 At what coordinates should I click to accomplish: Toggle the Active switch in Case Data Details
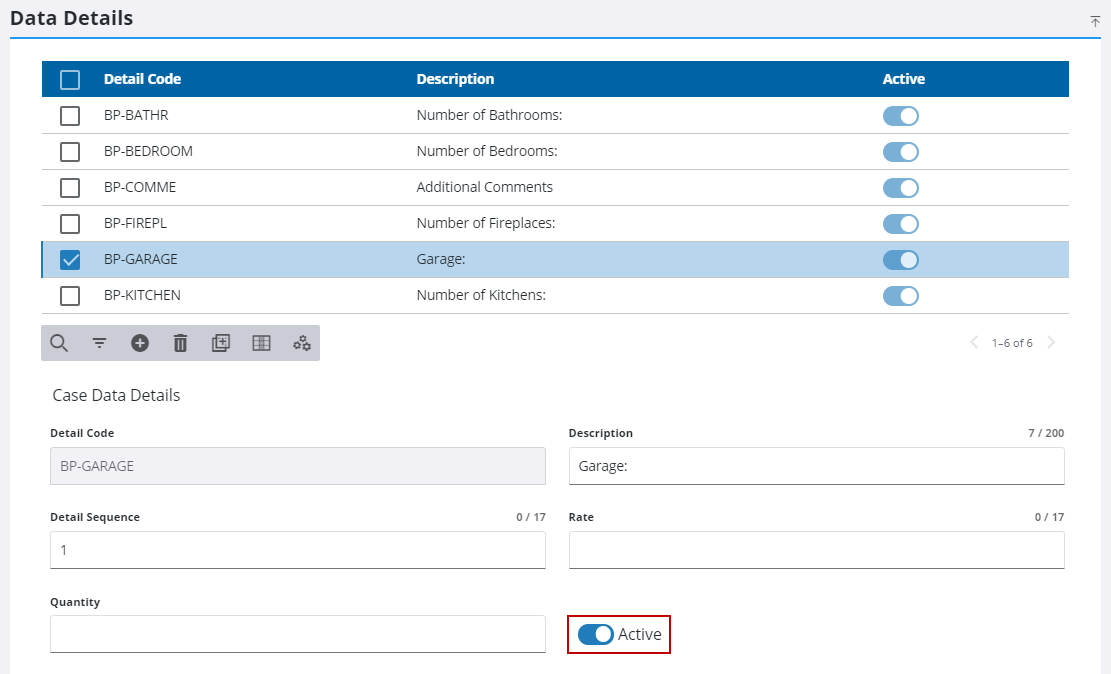click(595, 634)
